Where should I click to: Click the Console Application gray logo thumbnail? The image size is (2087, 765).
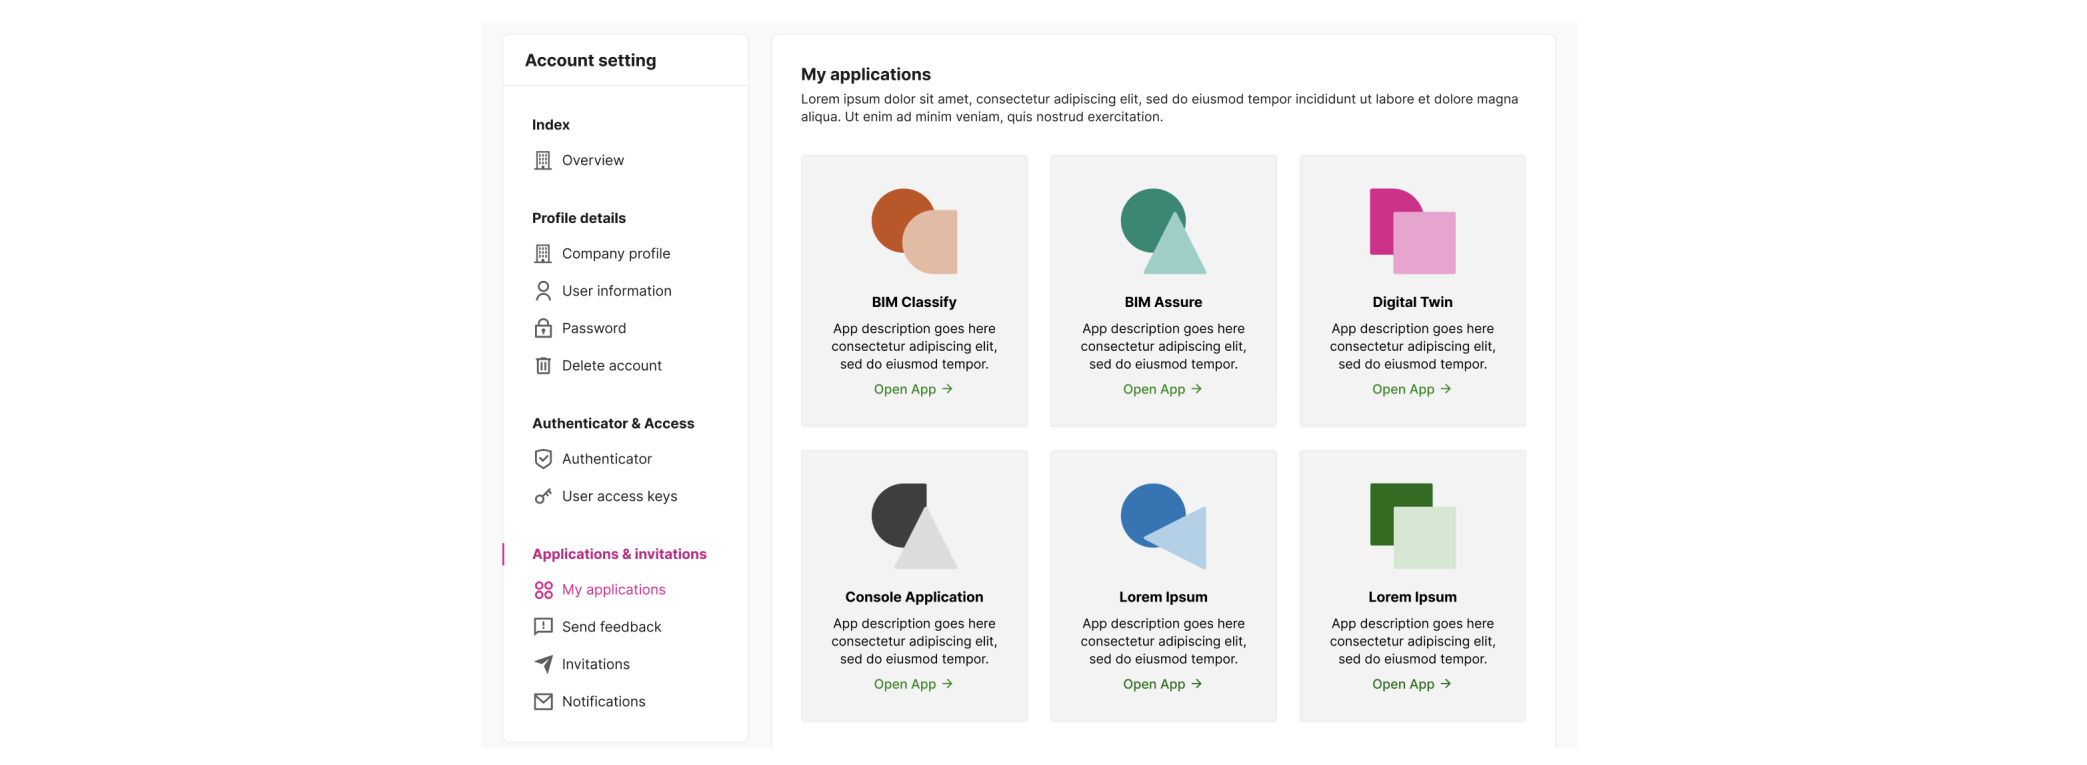coord(914,526)
